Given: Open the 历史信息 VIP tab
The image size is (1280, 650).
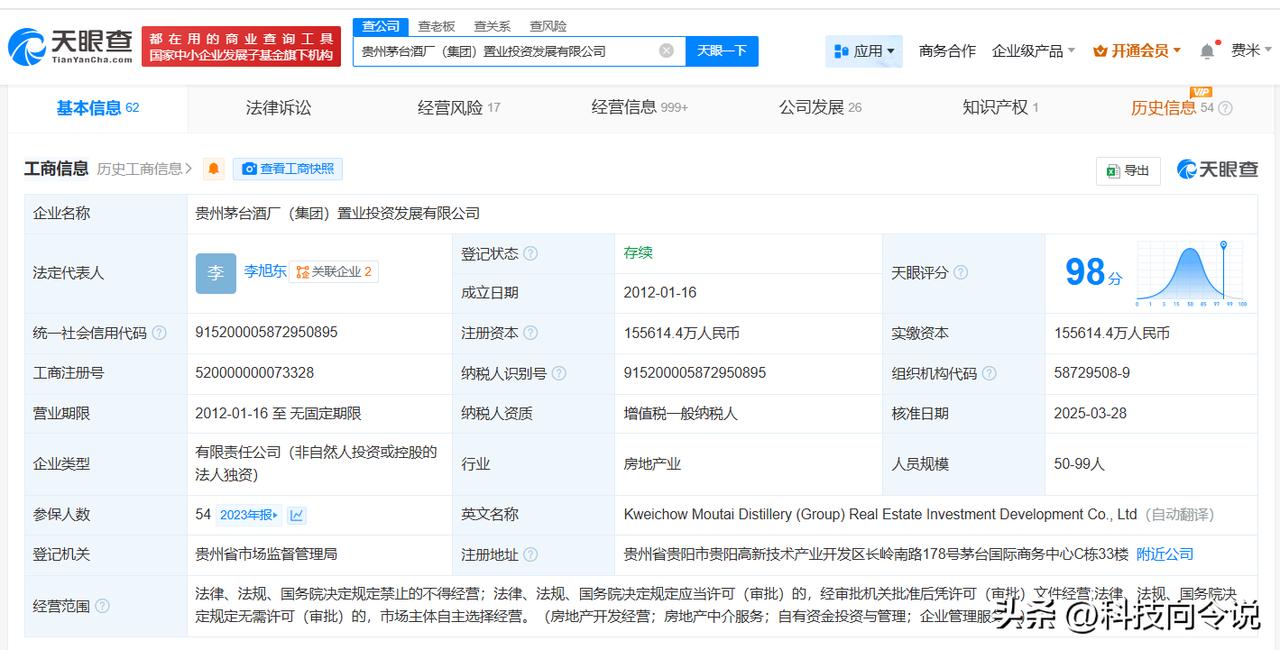Looking at the screenshot, I should 1172,108.
